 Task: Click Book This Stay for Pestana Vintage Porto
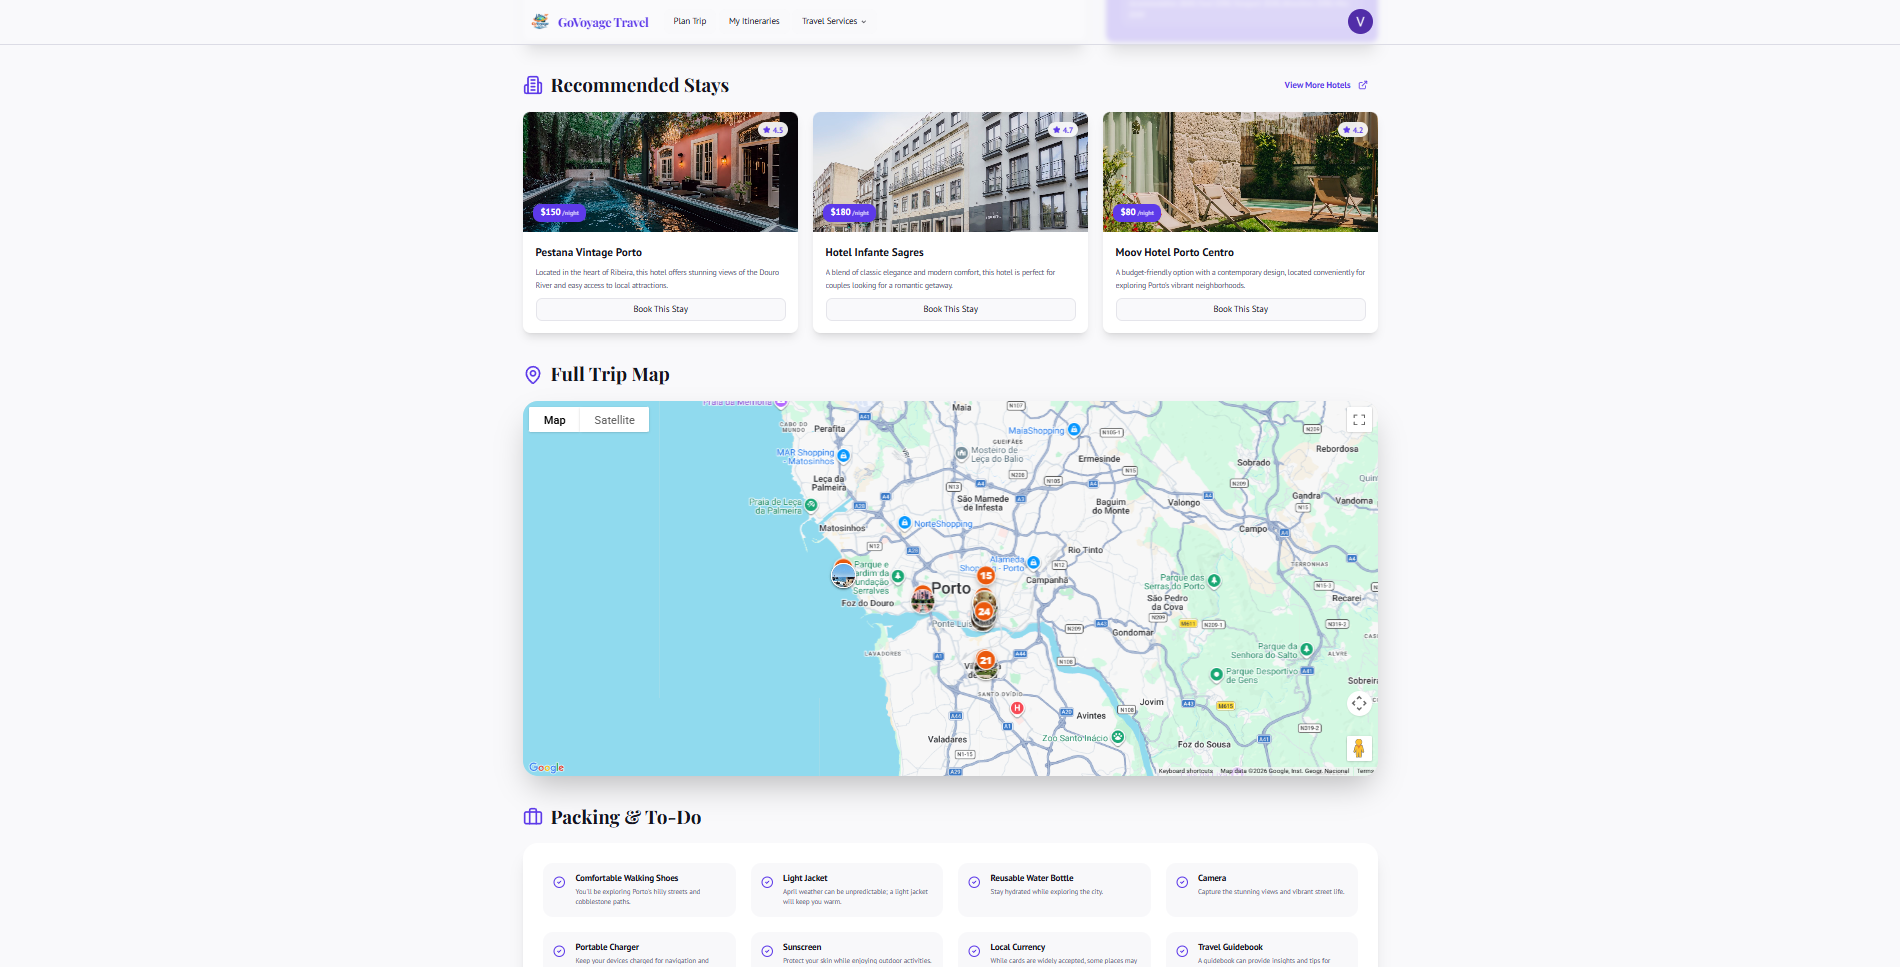[660, 309]
